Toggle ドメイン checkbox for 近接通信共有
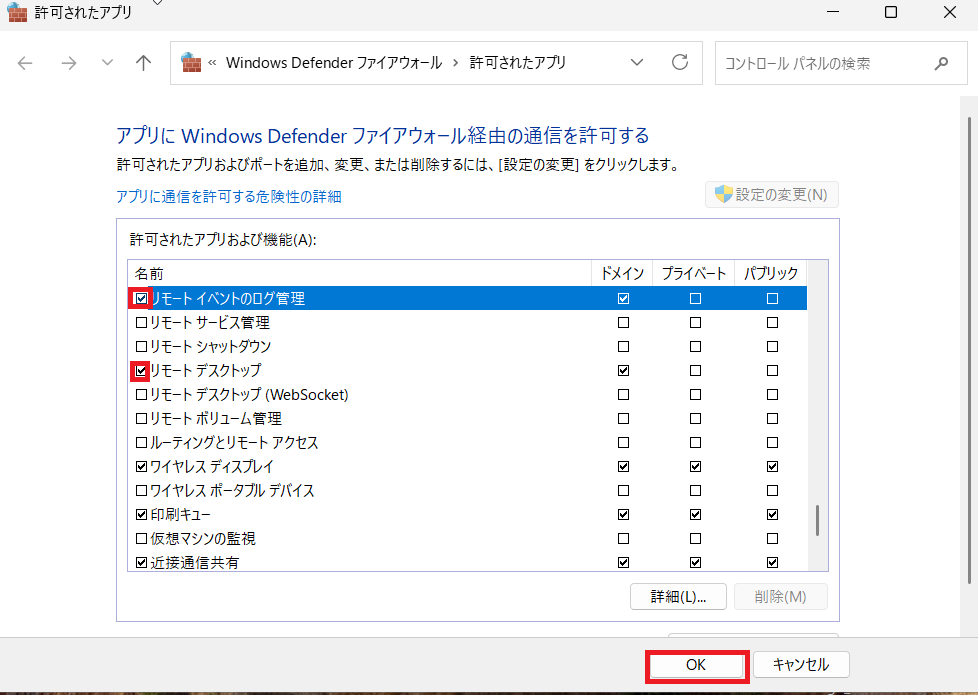This screenshot has height=695, width=978. tap(623, 563)
